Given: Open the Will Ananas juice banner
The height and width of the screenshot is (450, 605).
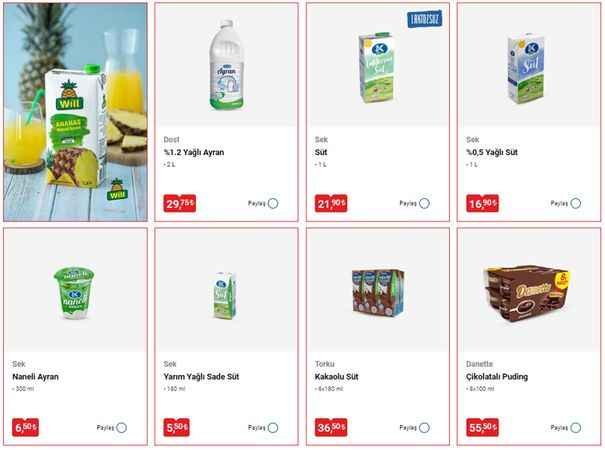Looking at the screenshot, I should click(x=75, y=112).
